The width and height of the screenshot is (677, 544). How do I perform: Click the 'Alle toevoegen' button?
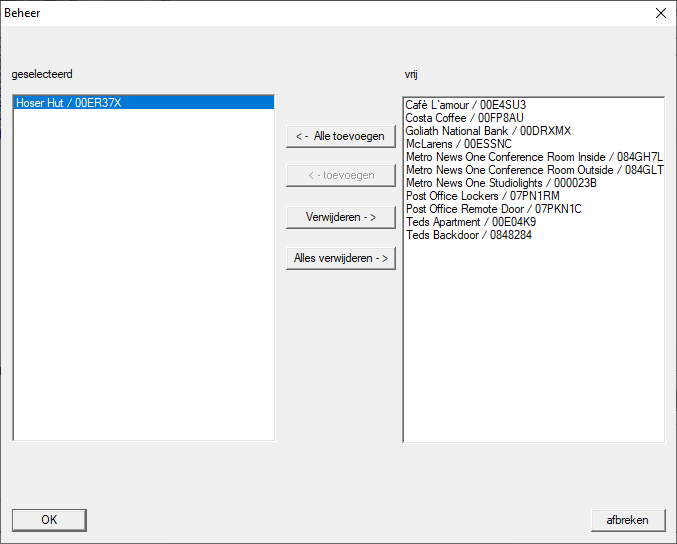340,136
